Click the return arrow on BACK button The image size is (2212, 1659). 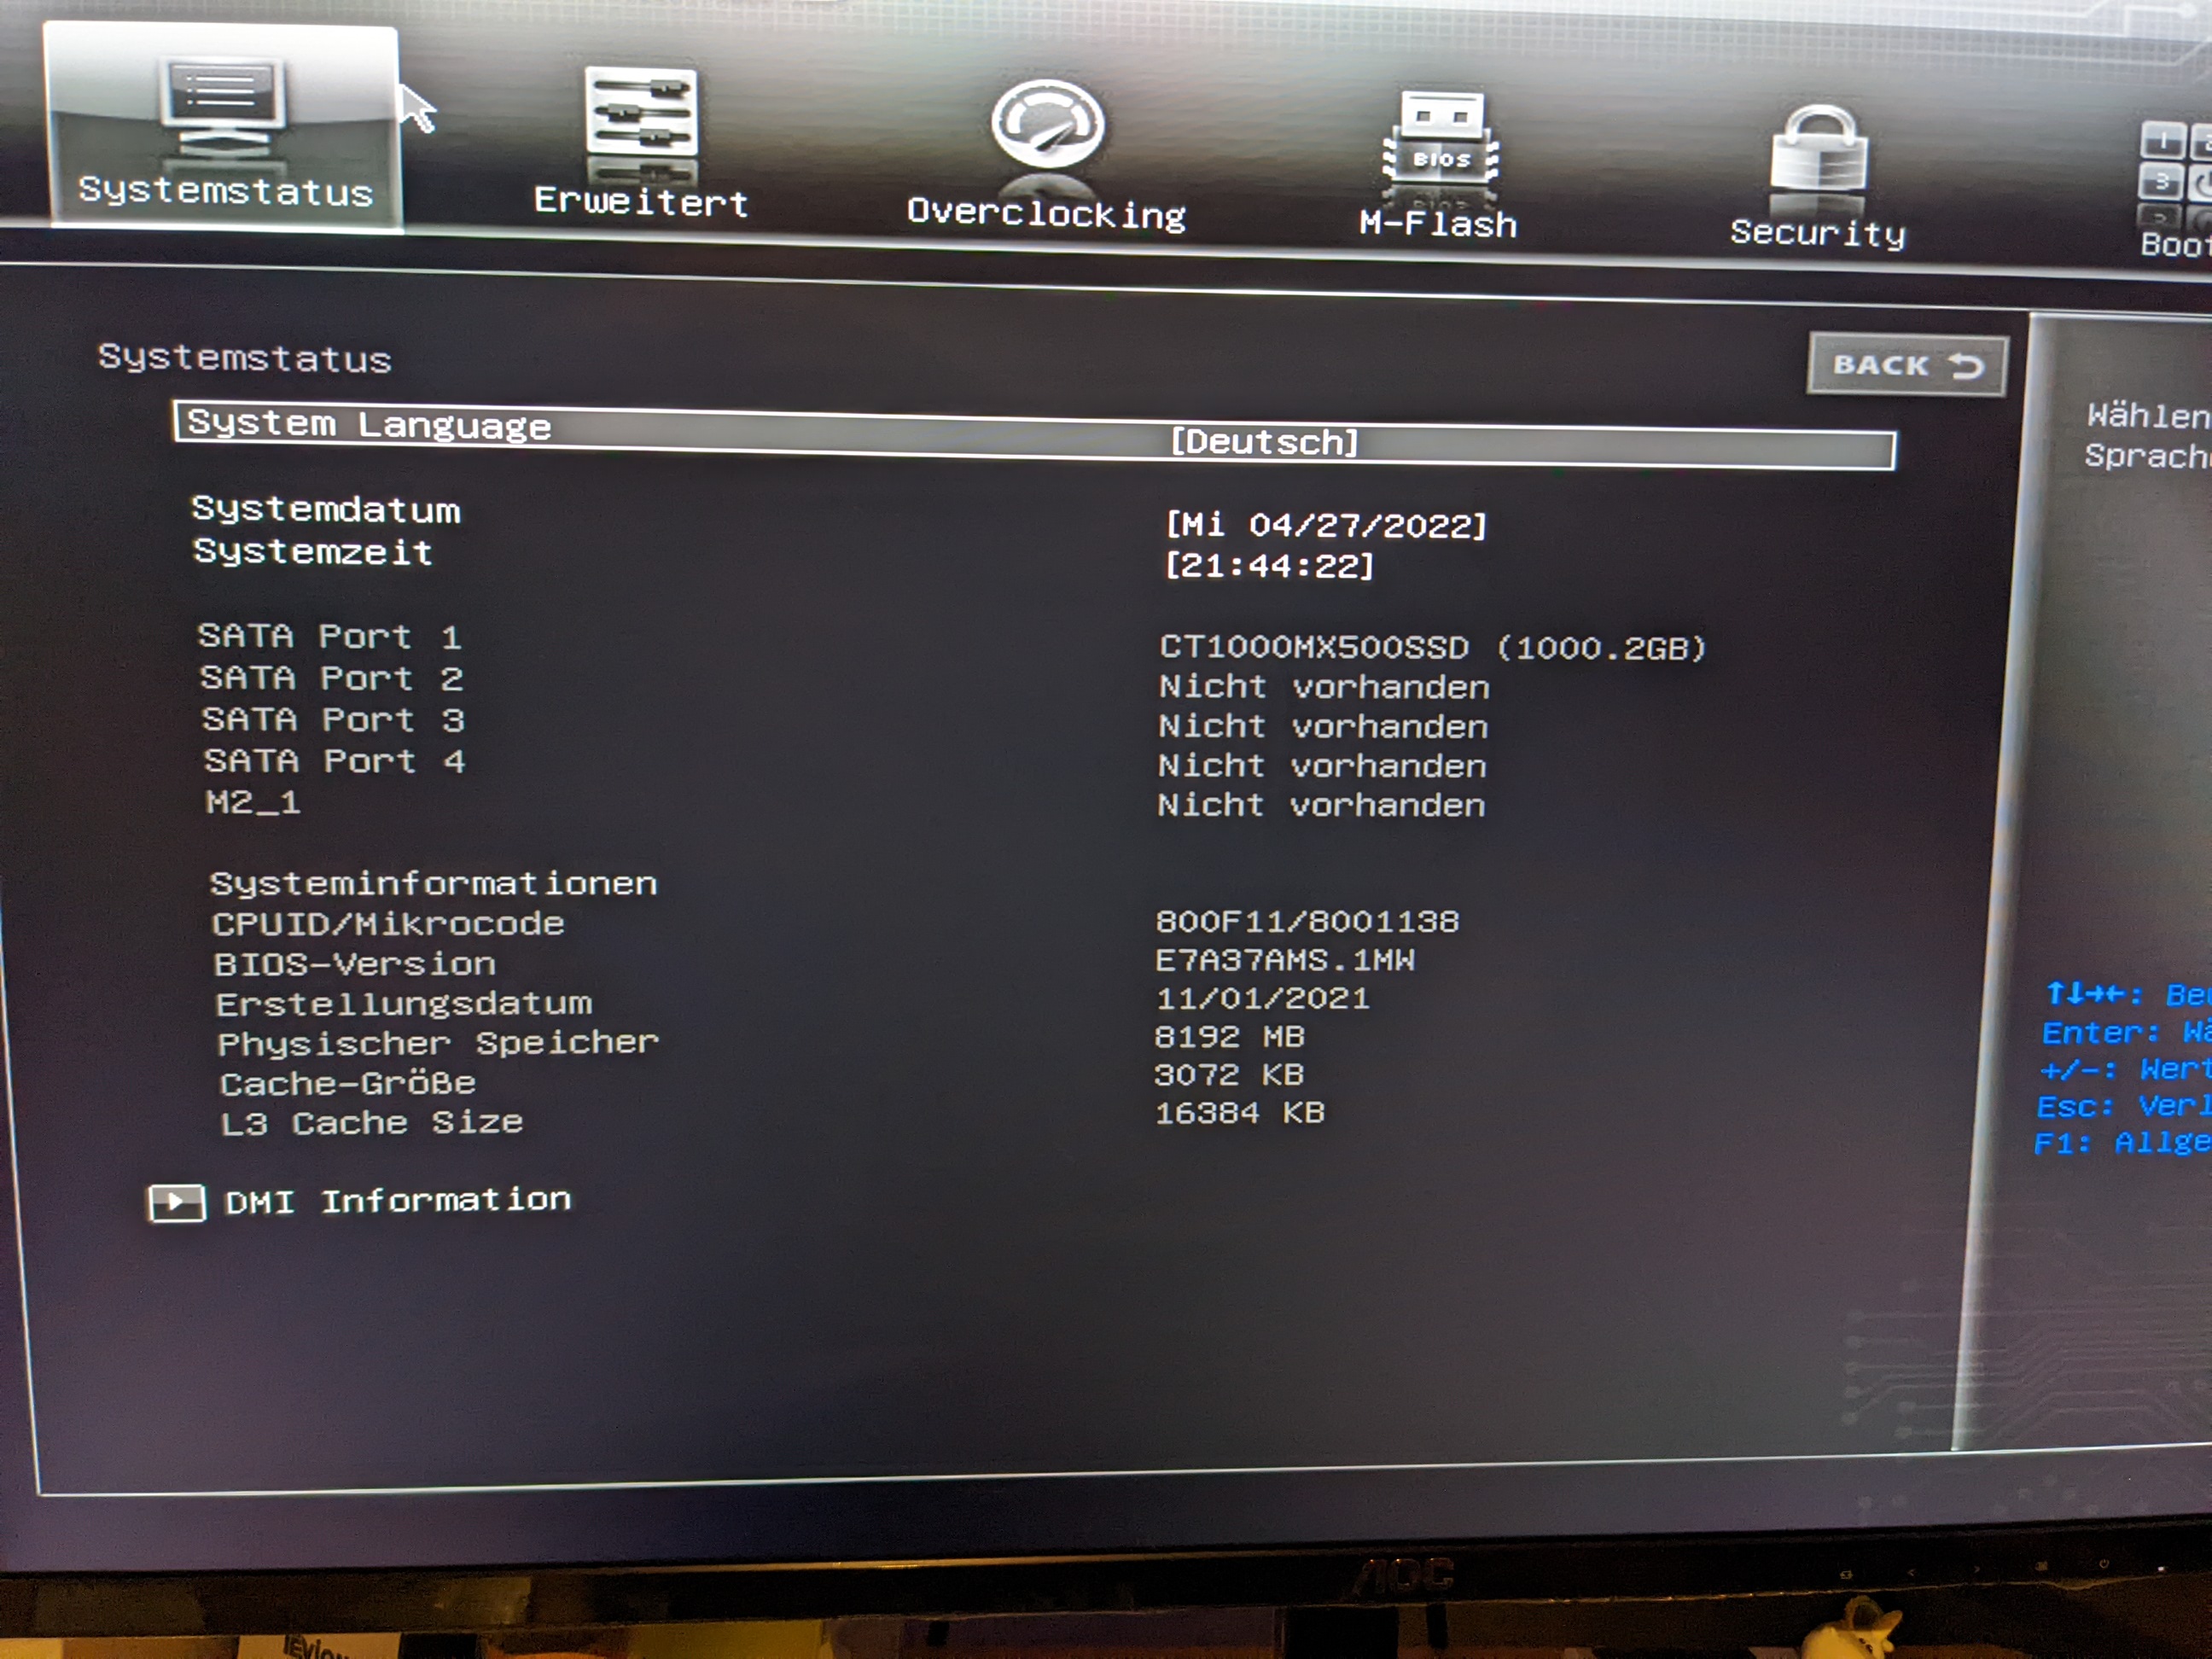click(1966, 366)
